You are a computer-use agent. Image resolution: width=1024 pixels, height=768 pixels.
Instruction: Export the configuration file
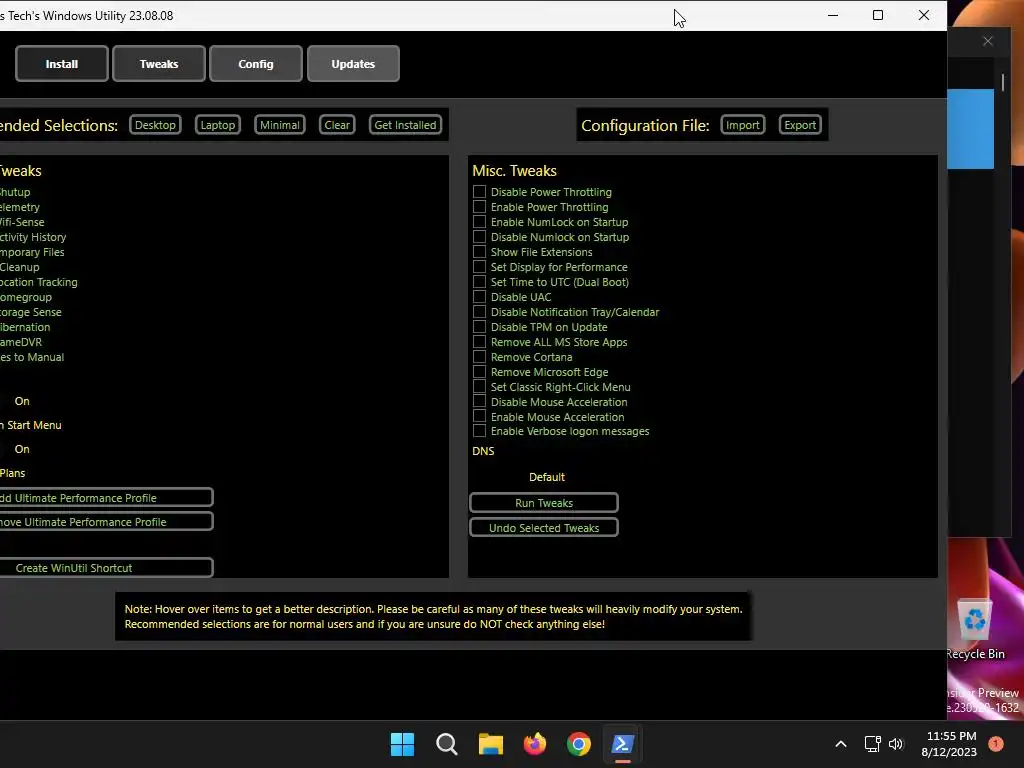click(800, 125)
